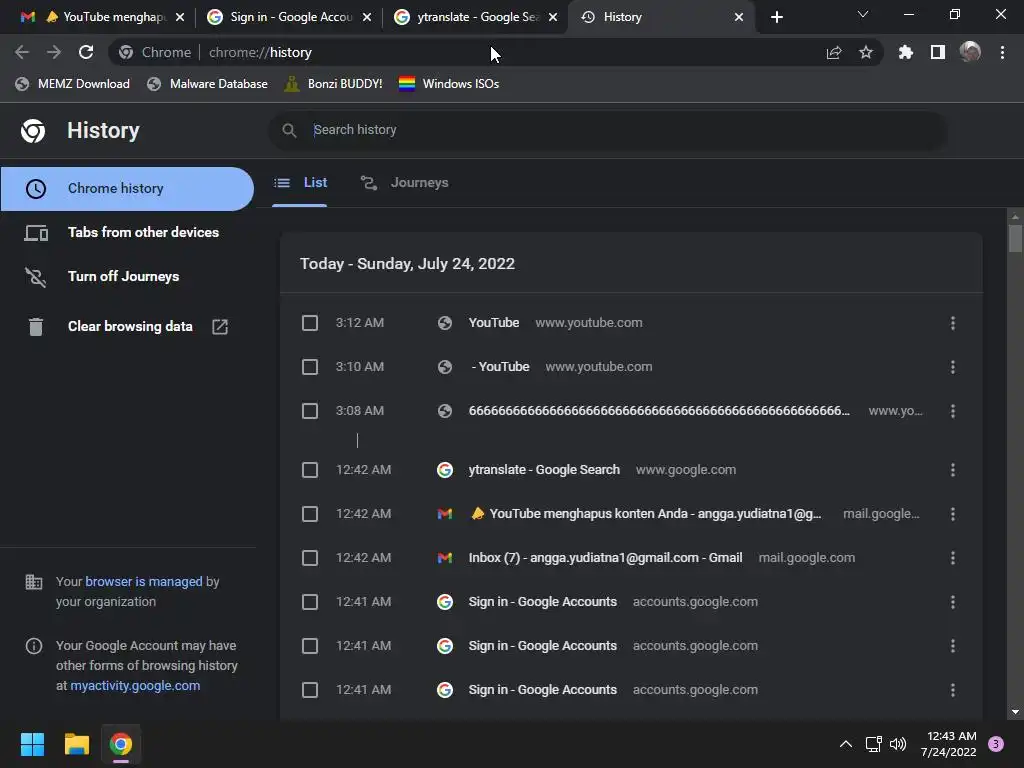Open the ytranslate - Google Search link

tap(544, 470)
